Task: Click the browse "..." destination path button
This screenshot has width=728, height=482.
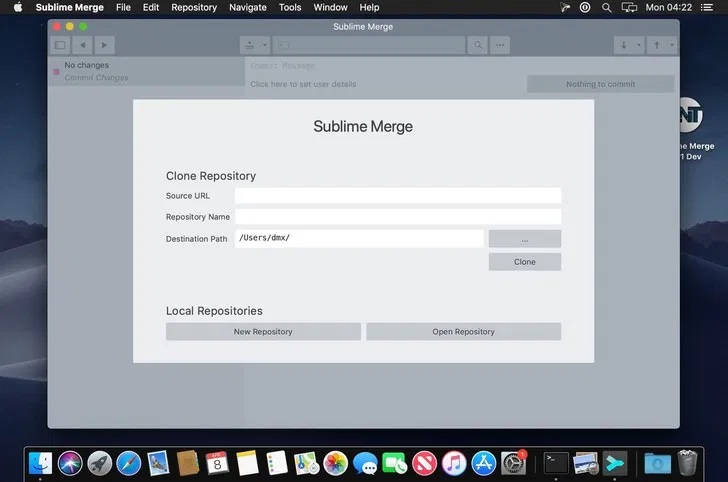Action: click(524, 239)
